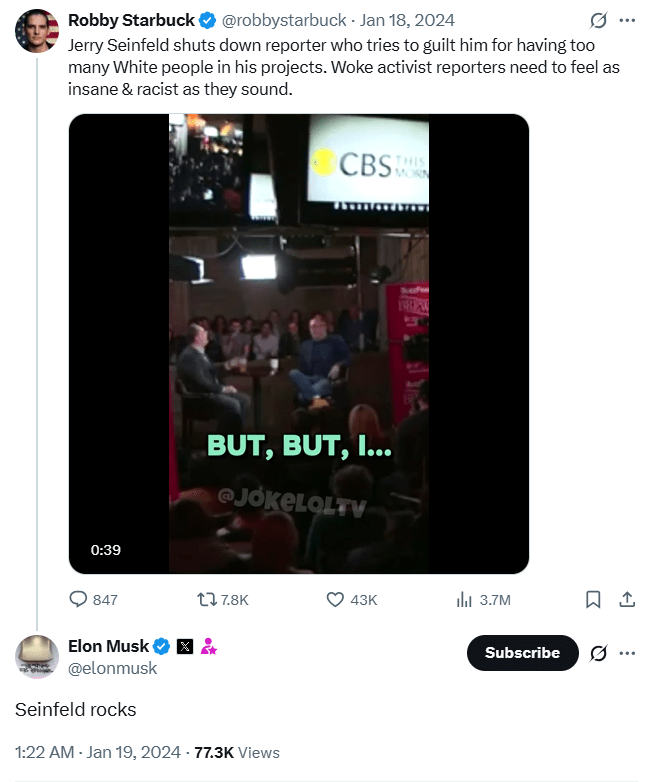Click Elon Musk's profile avatar

point(36,656)
